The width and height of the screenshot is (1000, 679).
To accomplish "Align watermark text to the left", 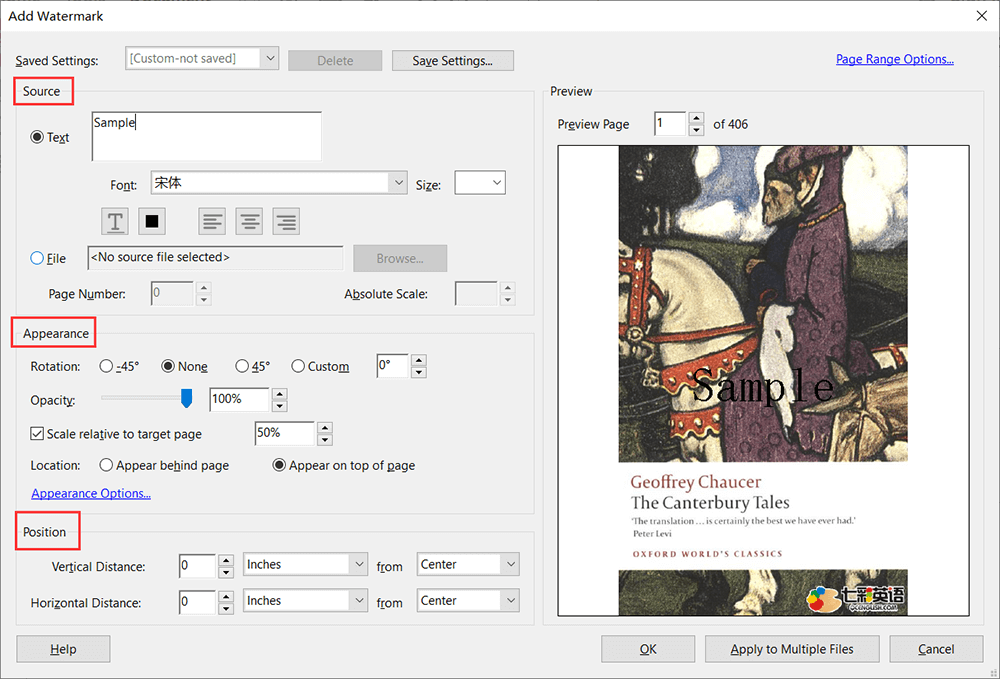I will point(212,221).
